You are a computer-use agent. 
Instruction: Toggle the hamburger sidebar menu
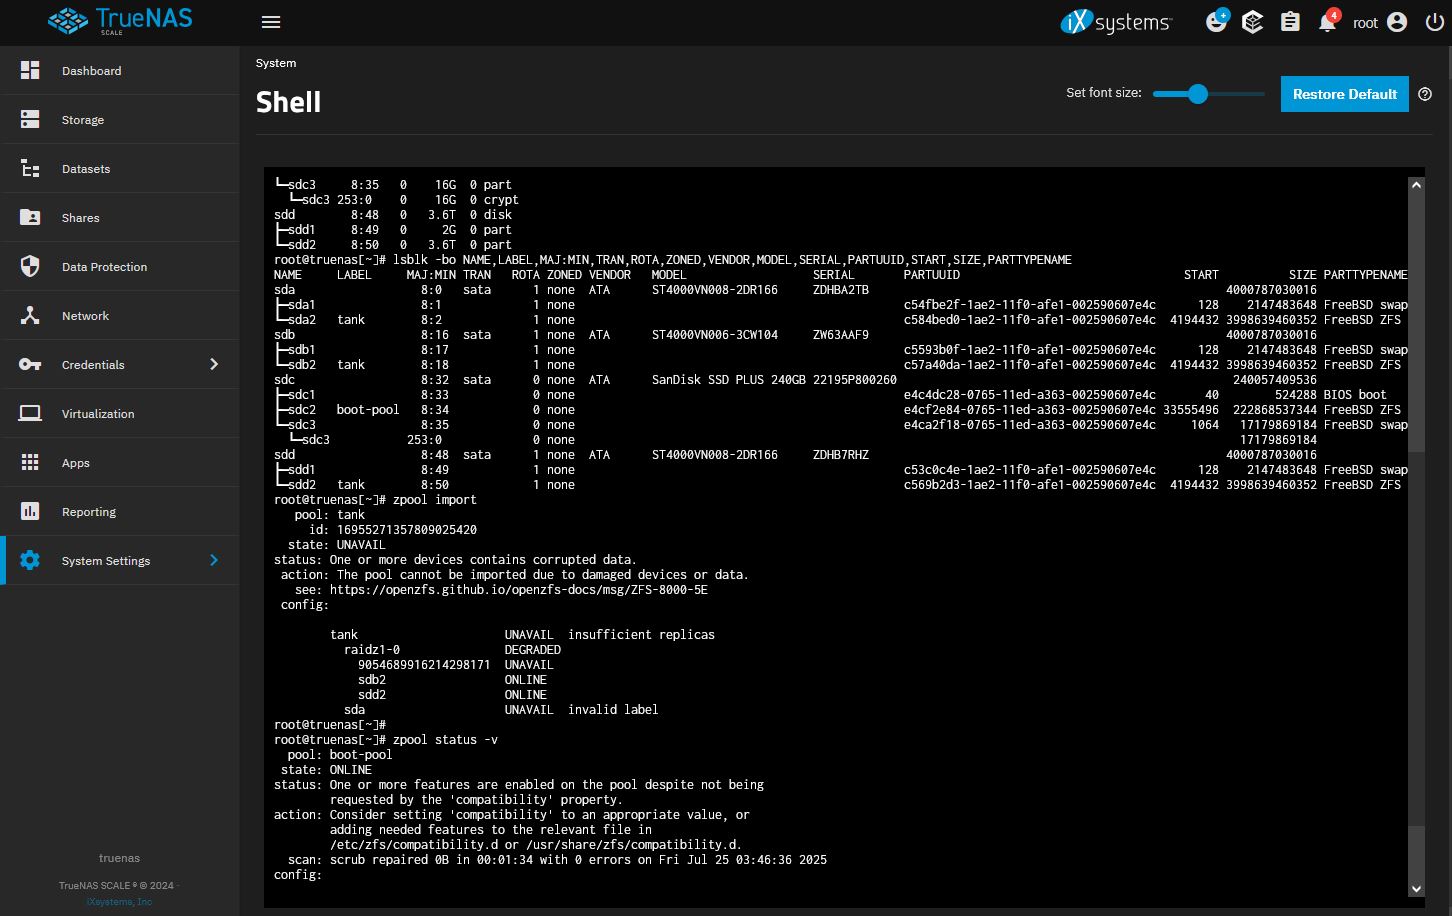[270, 22]
